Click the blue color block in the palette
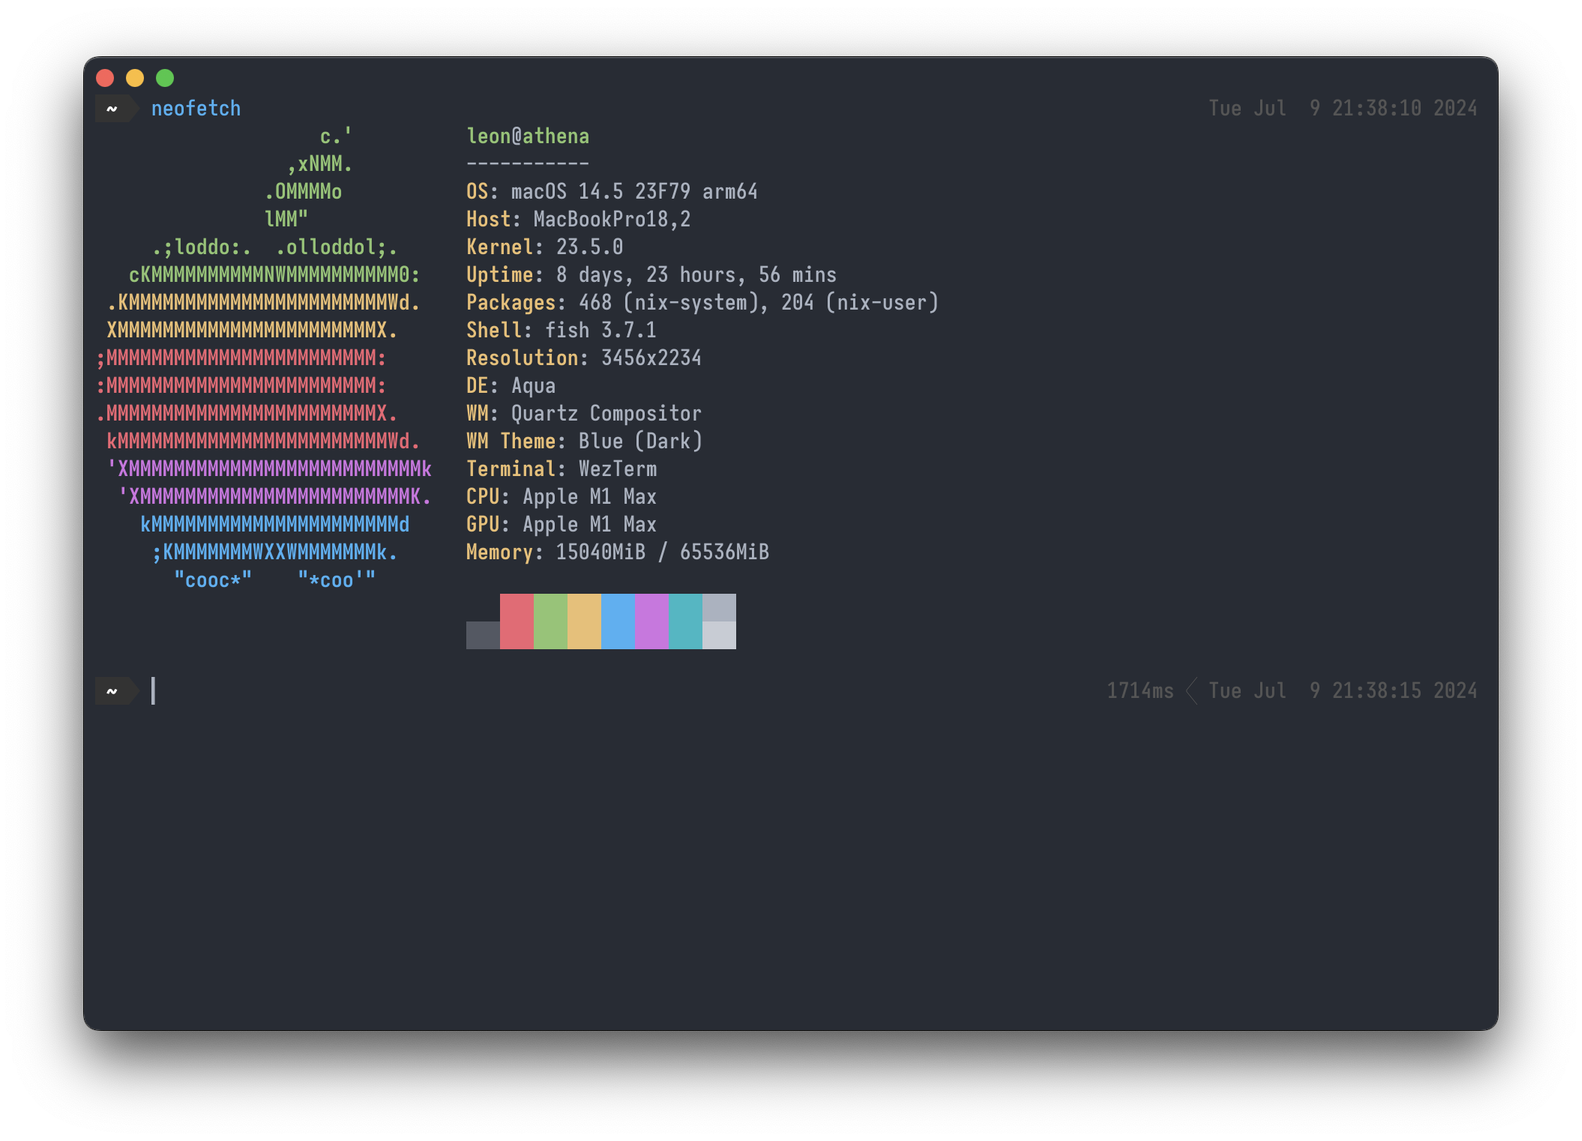Screen dimensions: 1582x1141 (x=618, y=621)
